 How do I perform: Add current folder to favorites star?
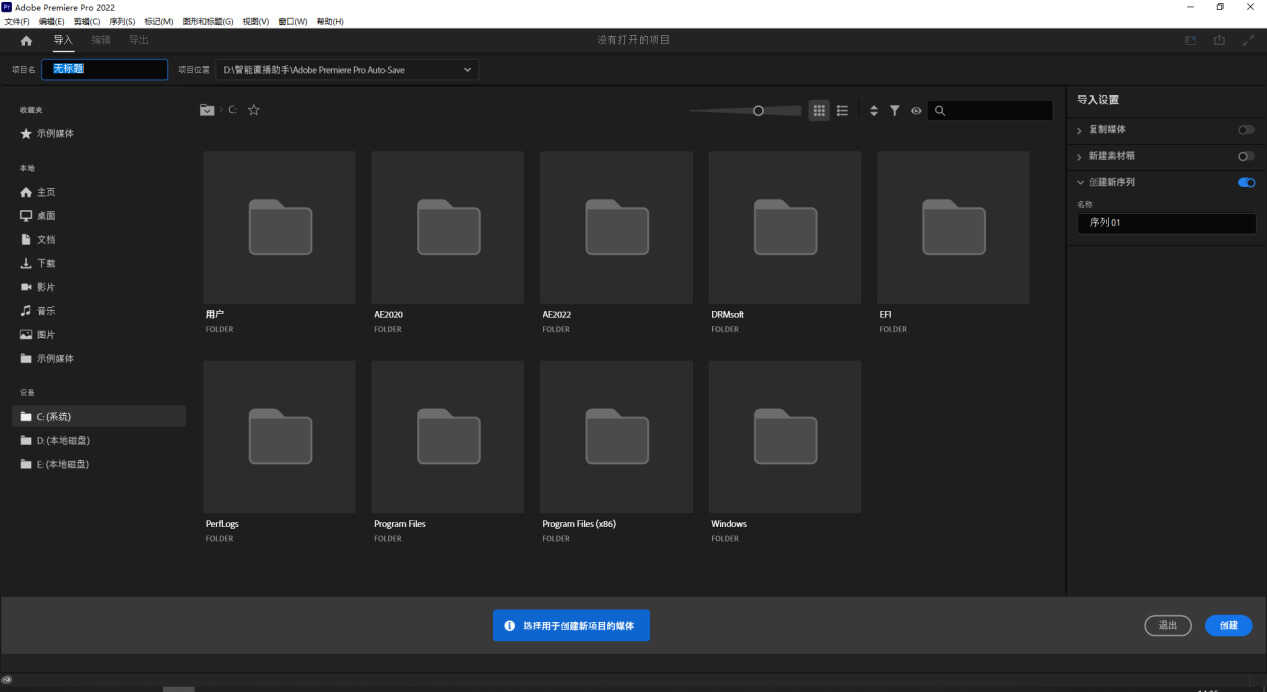pyautogui.click(x=254, y=110)
